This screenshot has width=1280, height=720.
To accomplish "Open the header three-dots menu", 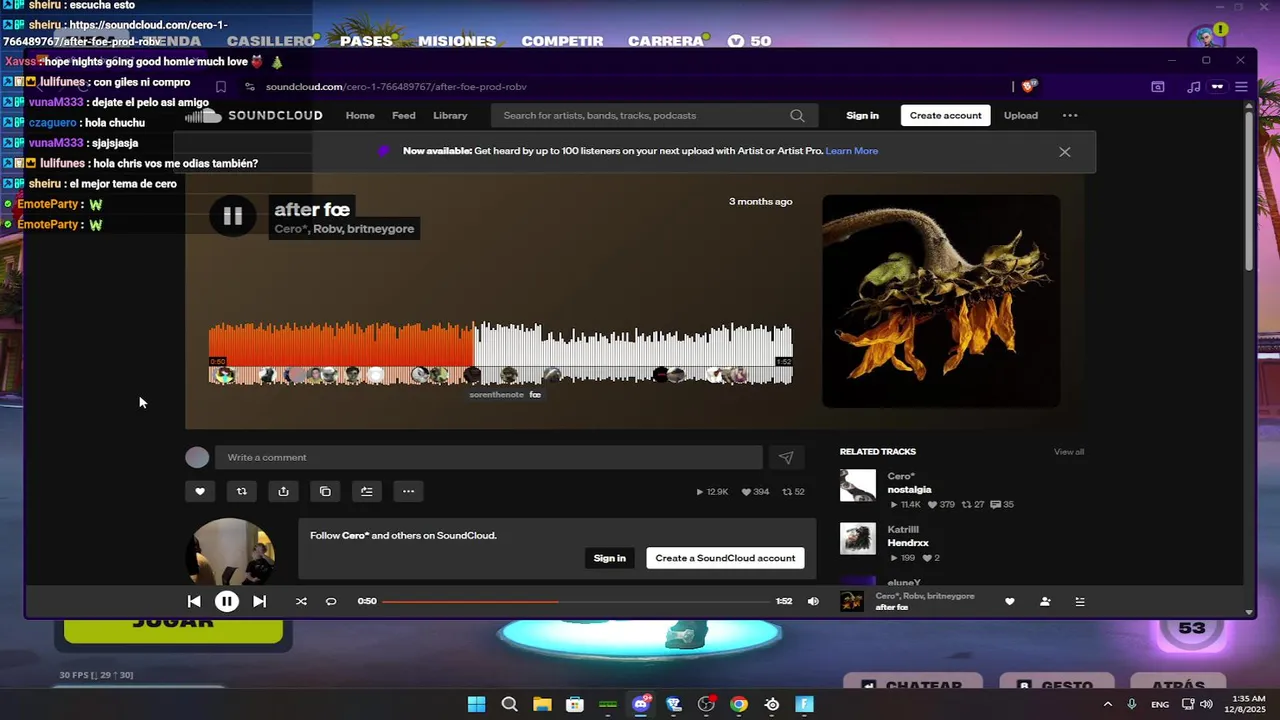I will coord(1070,115).
